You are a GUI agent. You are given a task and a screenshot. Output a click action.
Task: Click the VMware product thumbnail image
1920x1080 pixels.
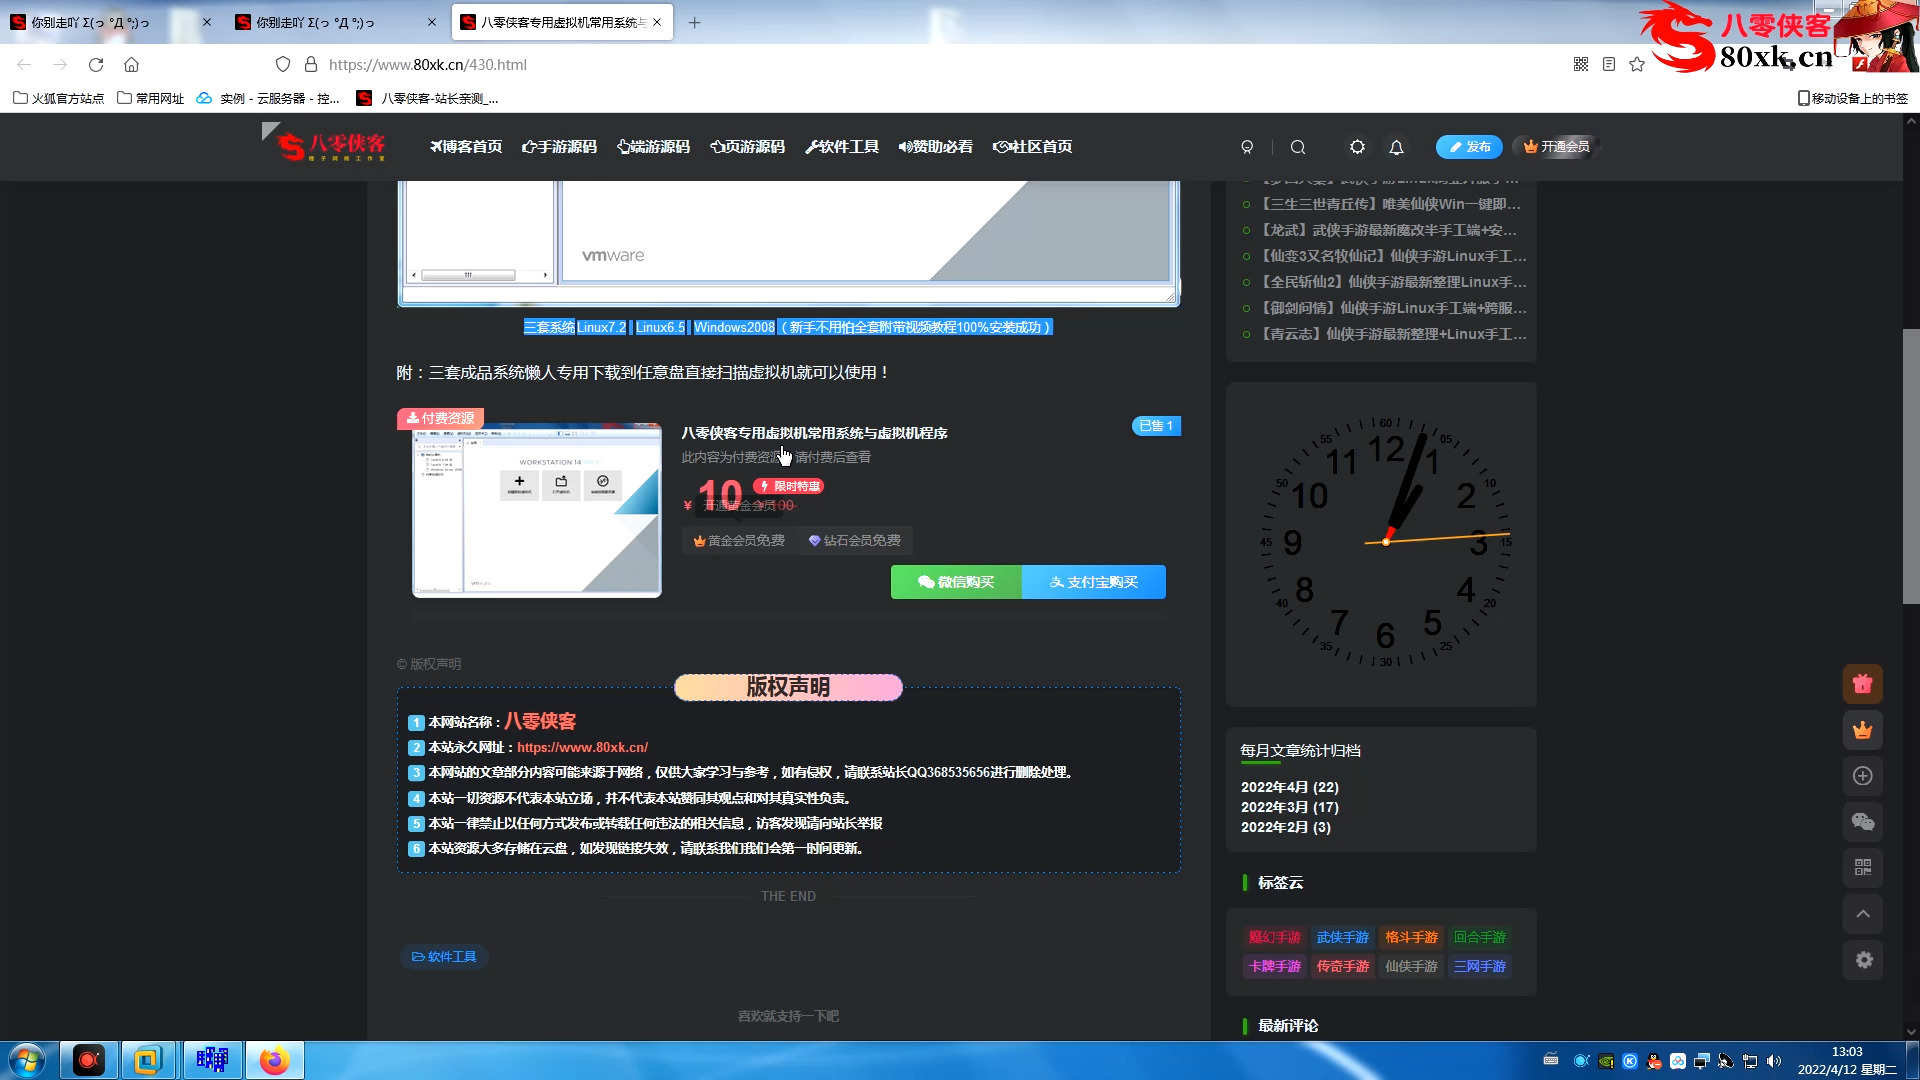(x=537, y=510)
